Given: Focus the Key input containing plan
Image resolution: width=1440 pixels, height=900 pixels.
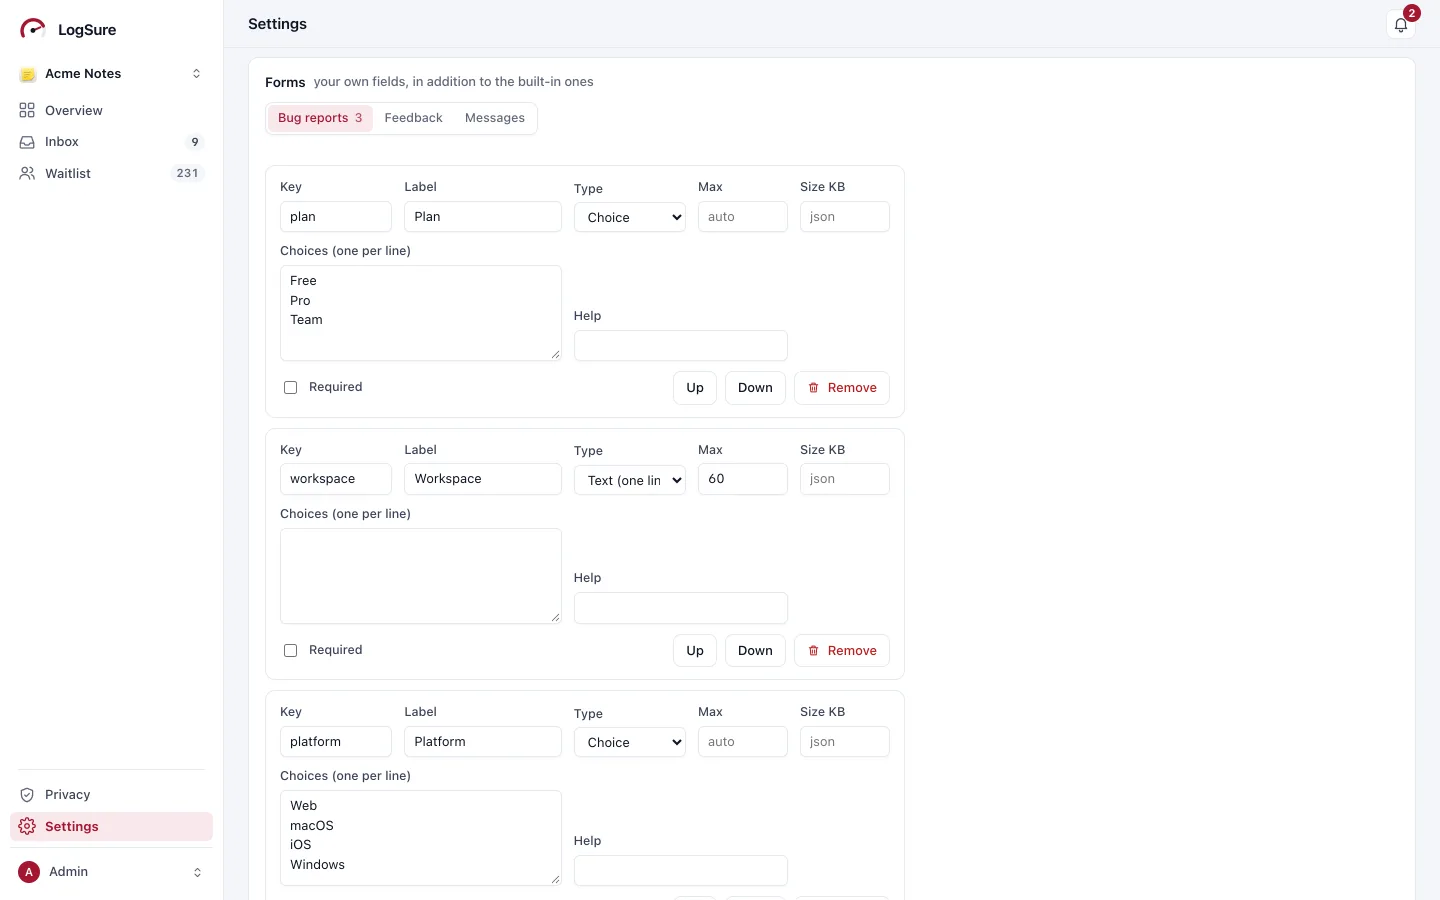Looking at the screenshot, I should 336,217.
